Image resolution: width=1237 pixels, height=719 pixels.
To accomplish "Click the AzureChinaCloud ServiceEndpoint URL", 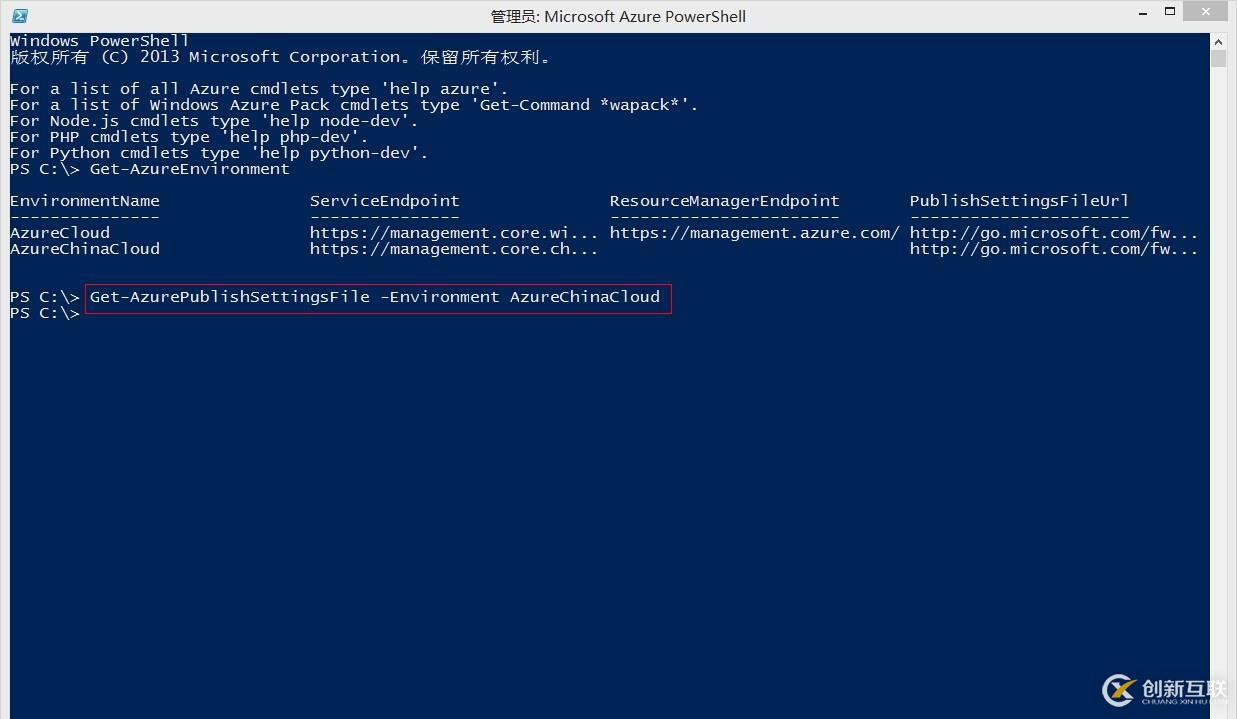I will point(454,249).
